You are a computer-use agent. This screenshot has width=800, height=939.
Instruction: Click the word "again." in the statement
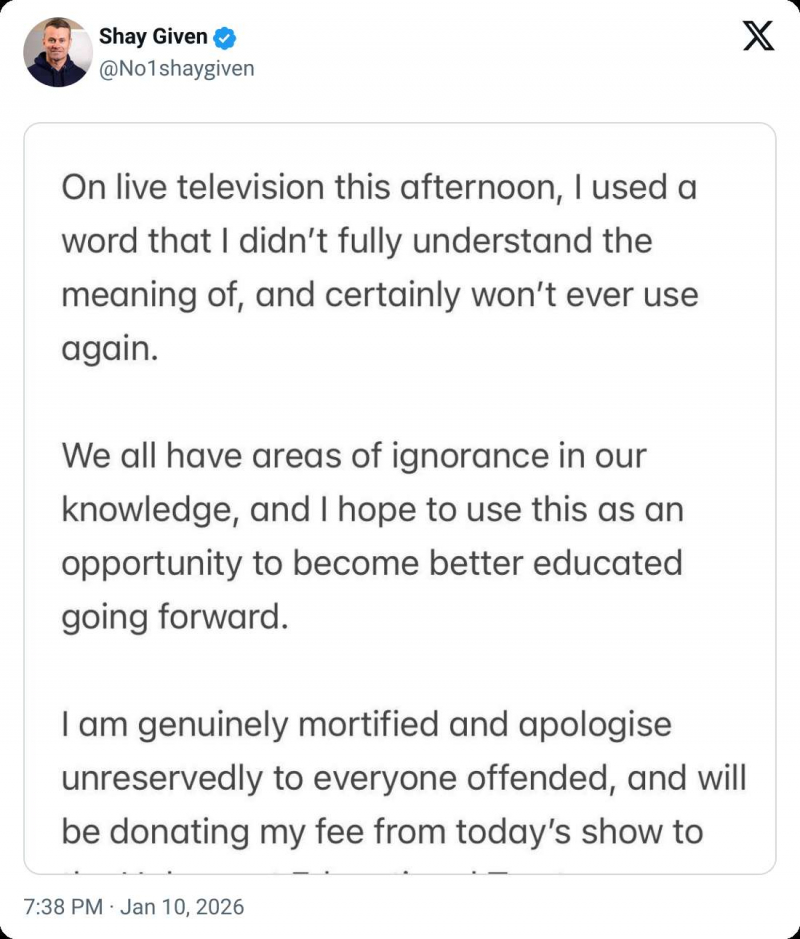[110, 349]
